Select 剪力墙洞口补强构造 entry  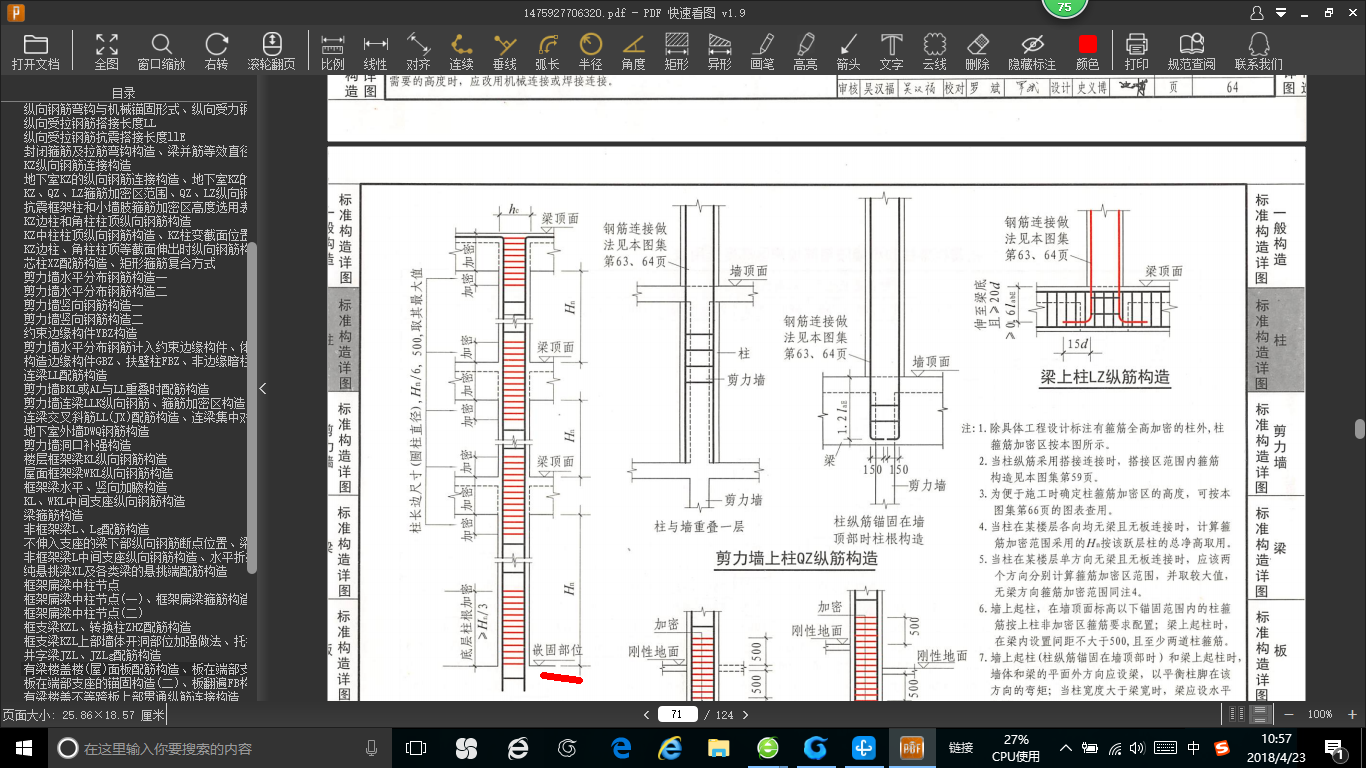pos(77,445)
